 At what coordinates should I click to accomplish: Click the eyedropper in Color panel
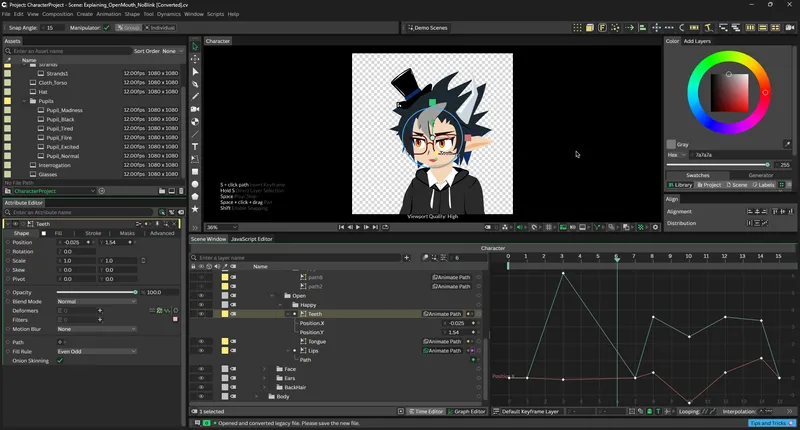(x=787, y=144)
